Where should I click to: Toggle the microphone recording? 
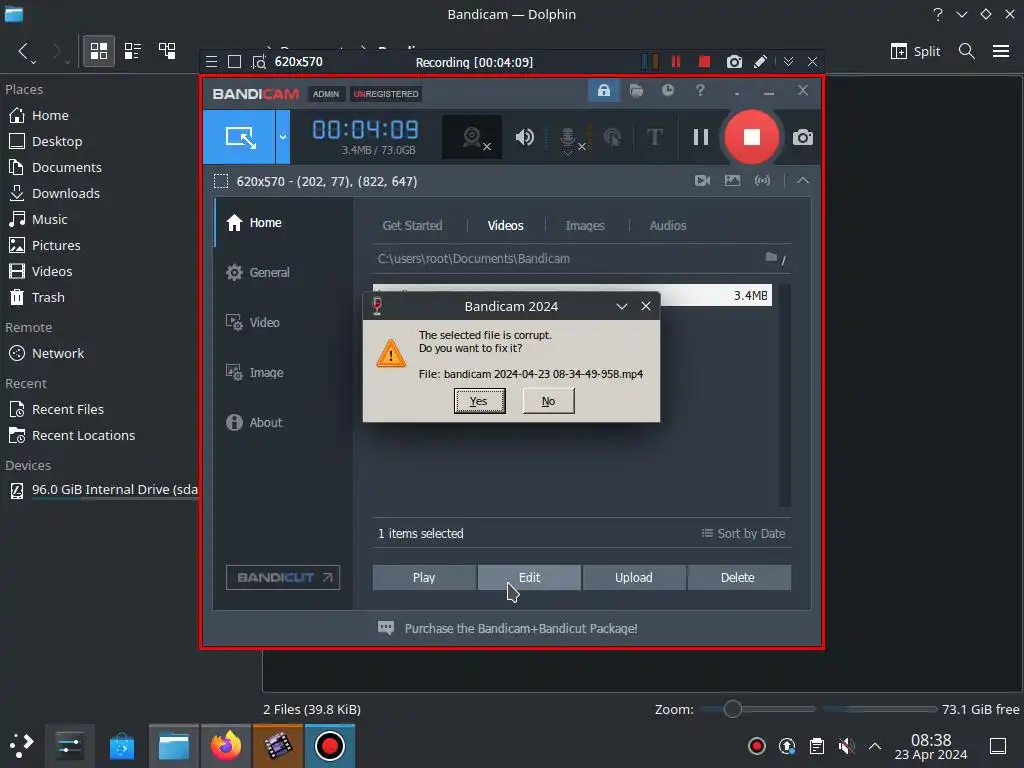(568, 138)
